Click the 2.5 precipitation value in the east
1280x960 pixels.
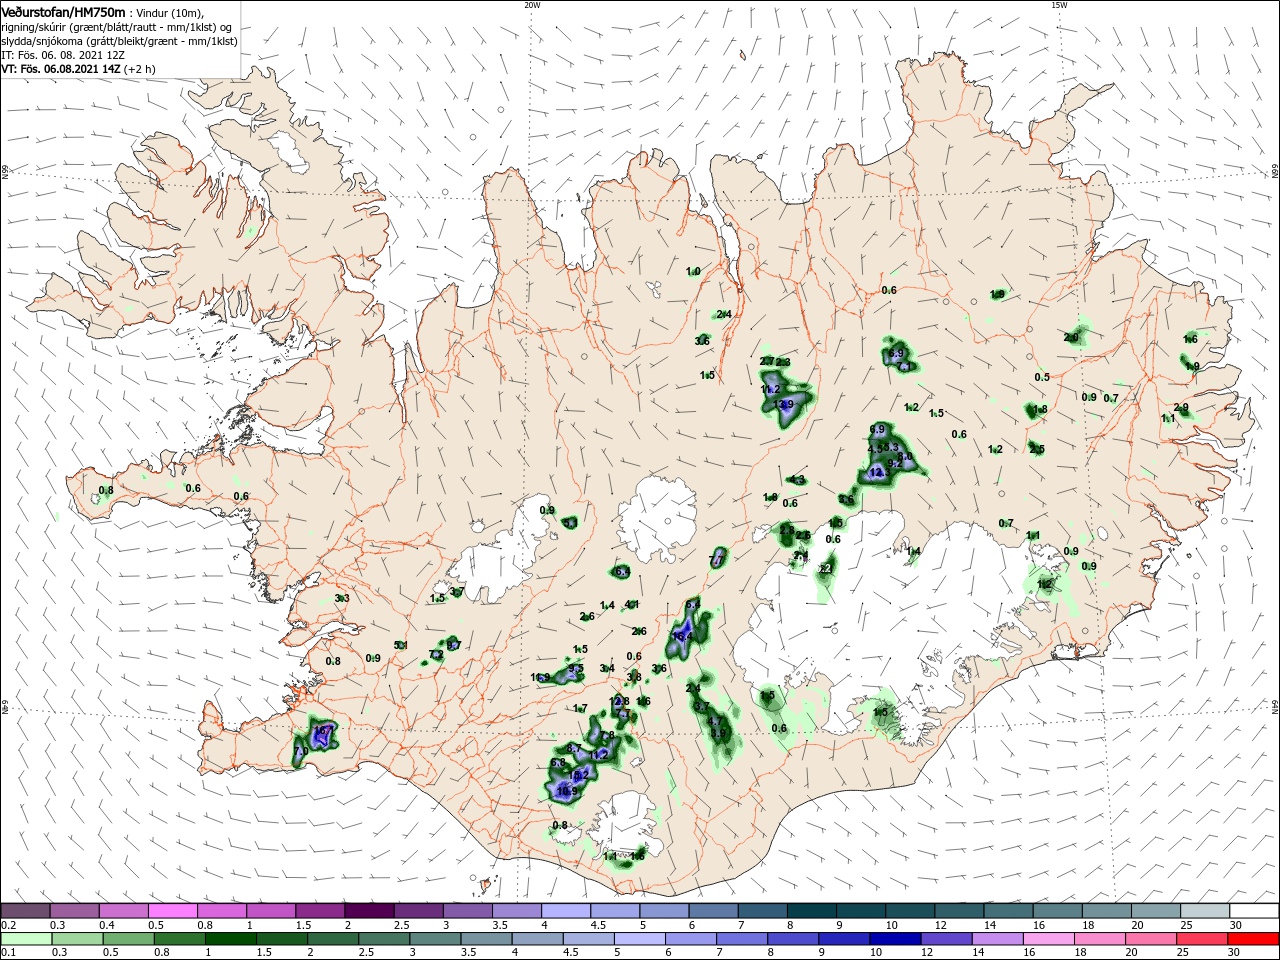pos(1037,449)
